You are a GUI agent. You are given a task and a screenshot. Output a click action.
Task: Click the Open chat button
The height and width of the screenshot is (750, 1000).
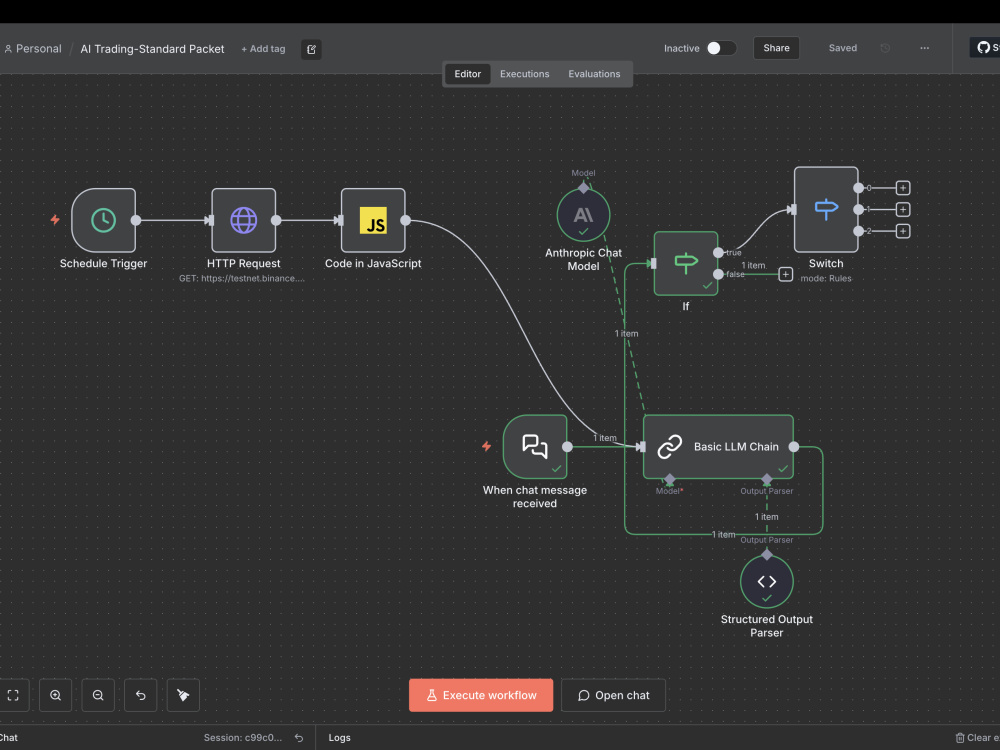point(613,695)
